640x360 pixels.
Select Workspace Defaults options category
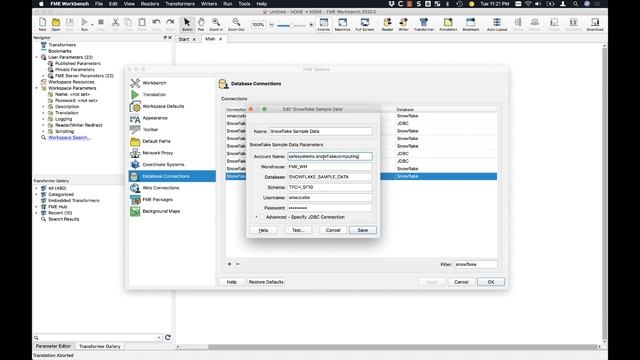pos(172,106)
